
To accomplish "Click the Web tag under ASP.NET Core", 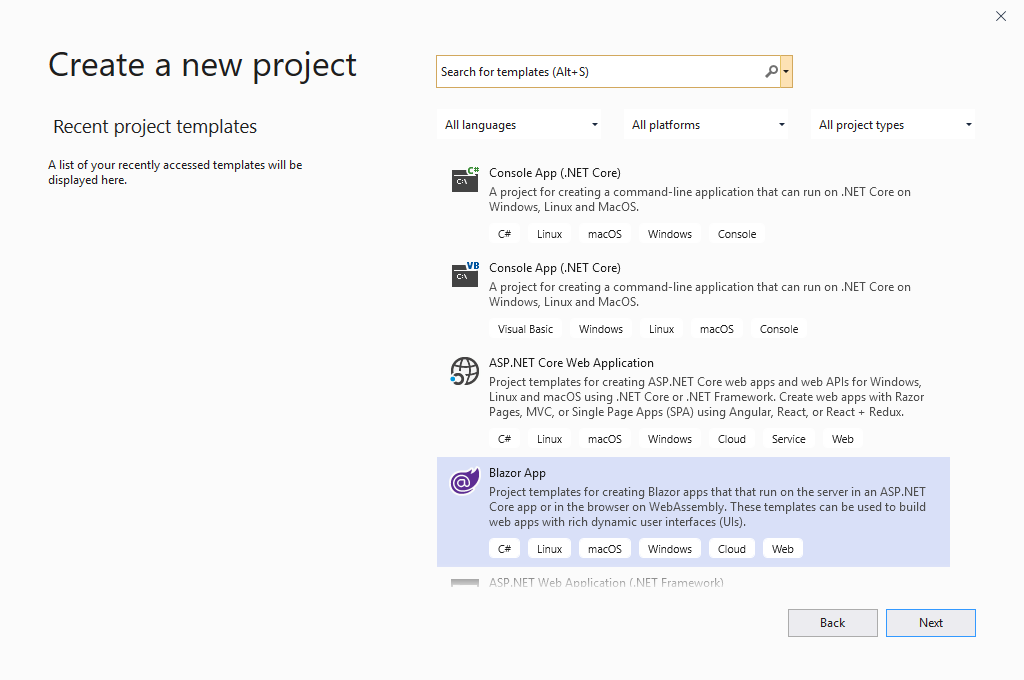I will click(x=842, y=439).
